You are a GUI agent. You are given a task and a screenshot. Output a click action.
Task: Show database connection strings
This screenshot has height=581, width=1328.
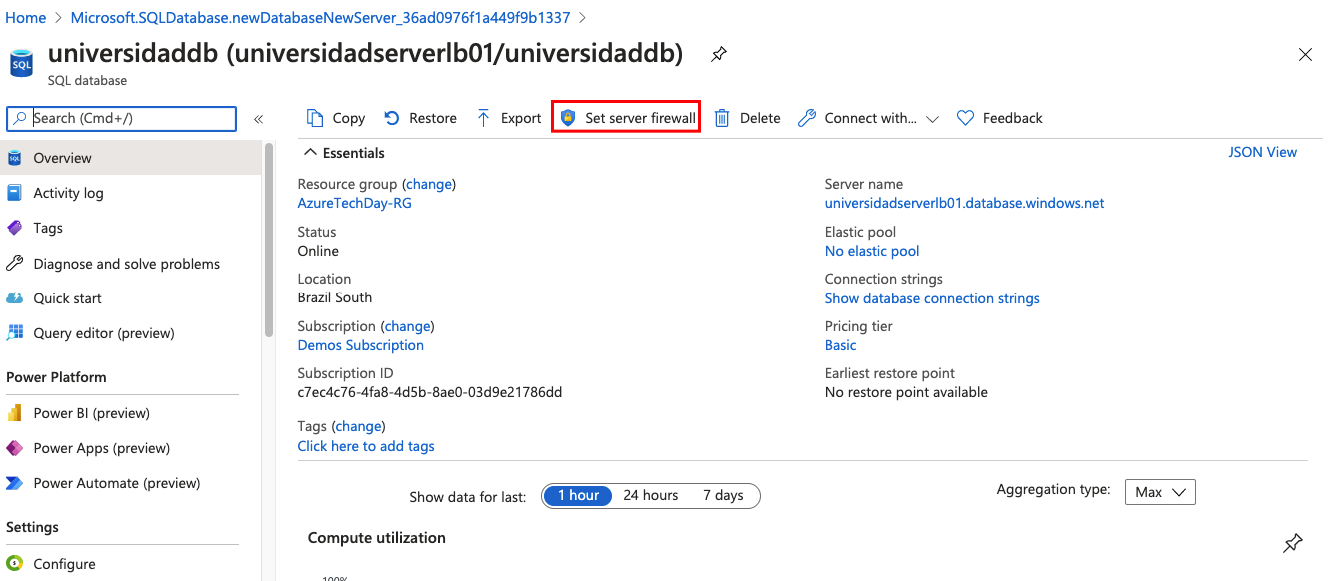(x=932, y=298)
